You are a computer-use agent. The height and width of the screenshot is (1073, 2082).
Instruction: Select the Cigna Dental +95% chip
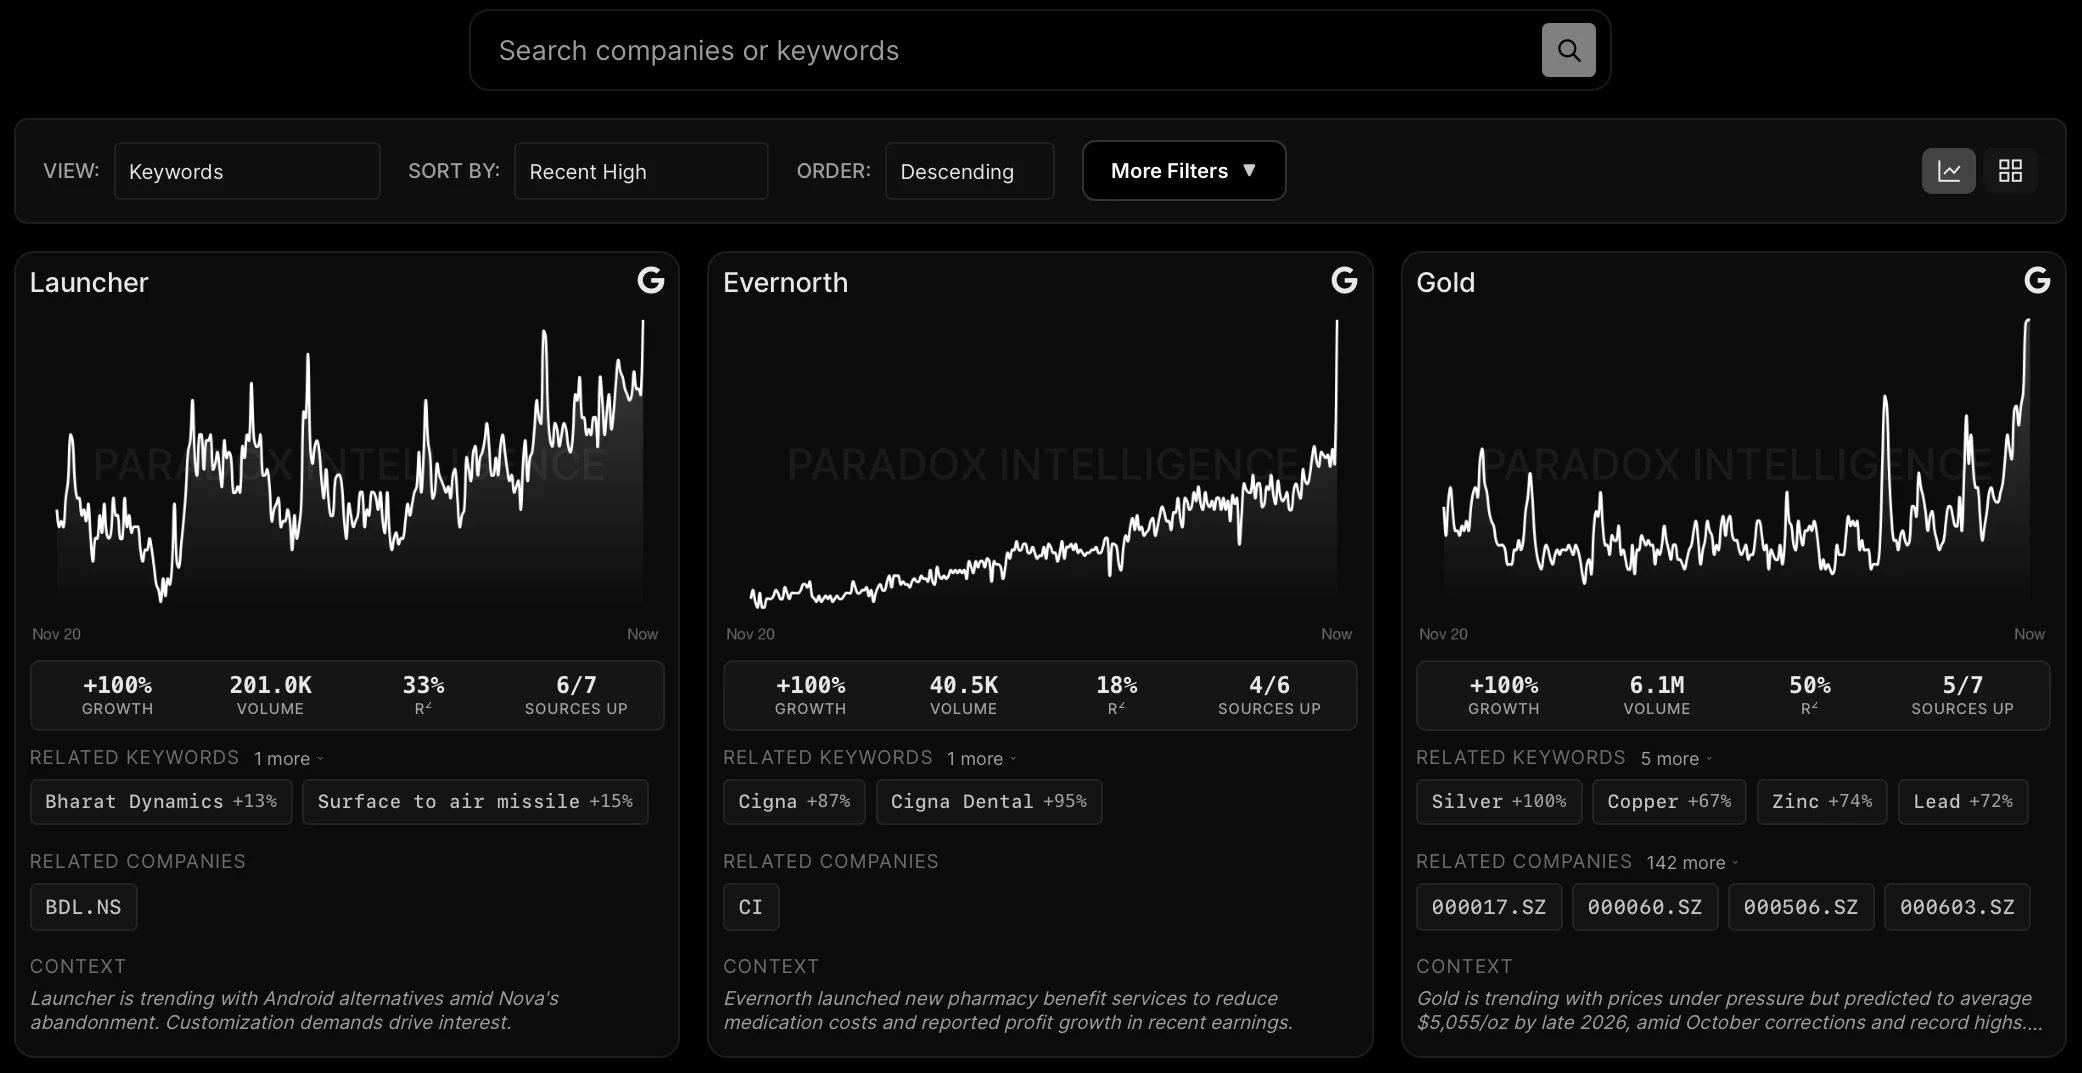[x=989, y=801]
